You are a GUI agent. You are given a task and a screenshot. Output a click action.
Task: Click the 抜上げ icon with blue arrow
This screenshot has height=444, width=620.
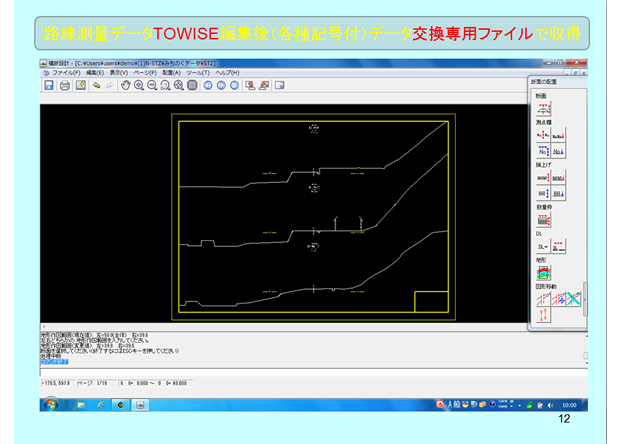pyautogui.click(x=558, y=193)
